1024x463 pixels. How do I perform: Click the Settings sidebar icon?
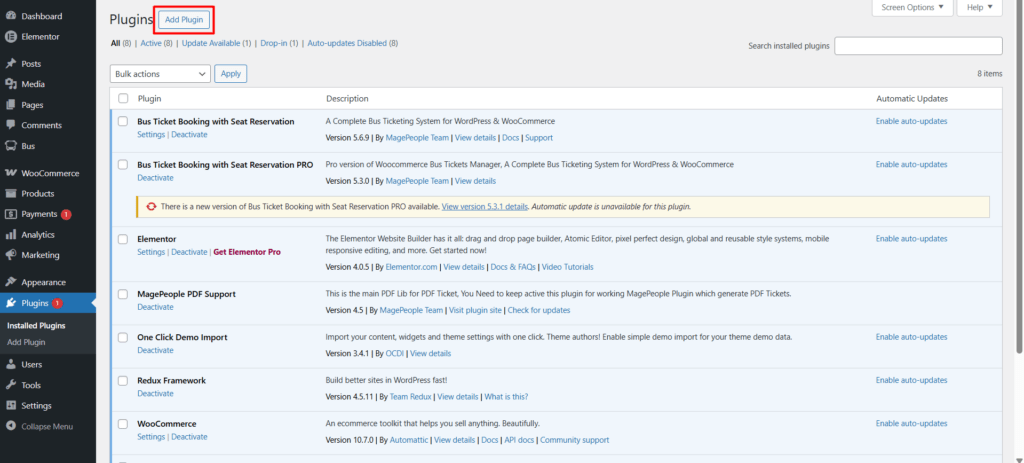[x=10, y=406]
